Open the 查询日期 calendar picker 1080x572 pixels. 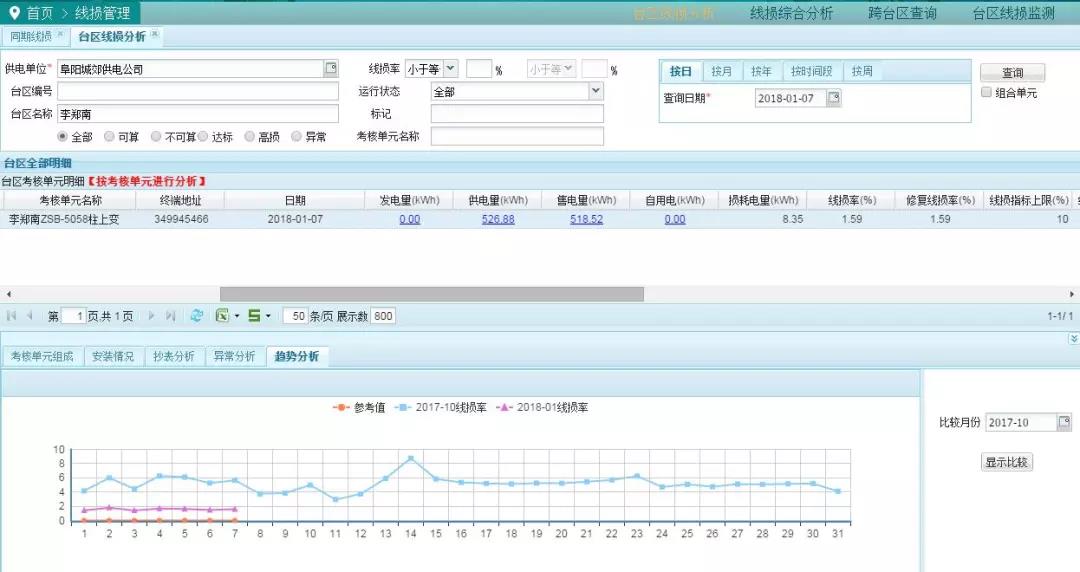(x=834, y=98)
